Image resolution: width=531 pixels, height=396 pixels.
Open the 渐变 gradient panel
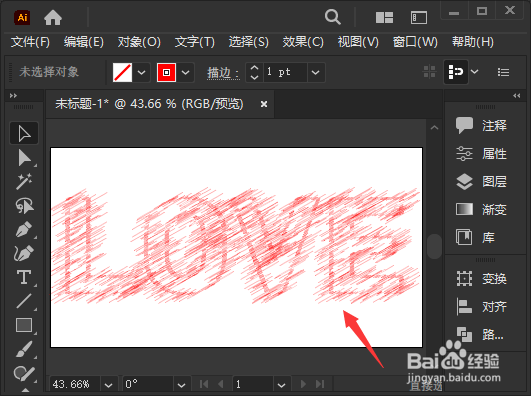[482, 210]
